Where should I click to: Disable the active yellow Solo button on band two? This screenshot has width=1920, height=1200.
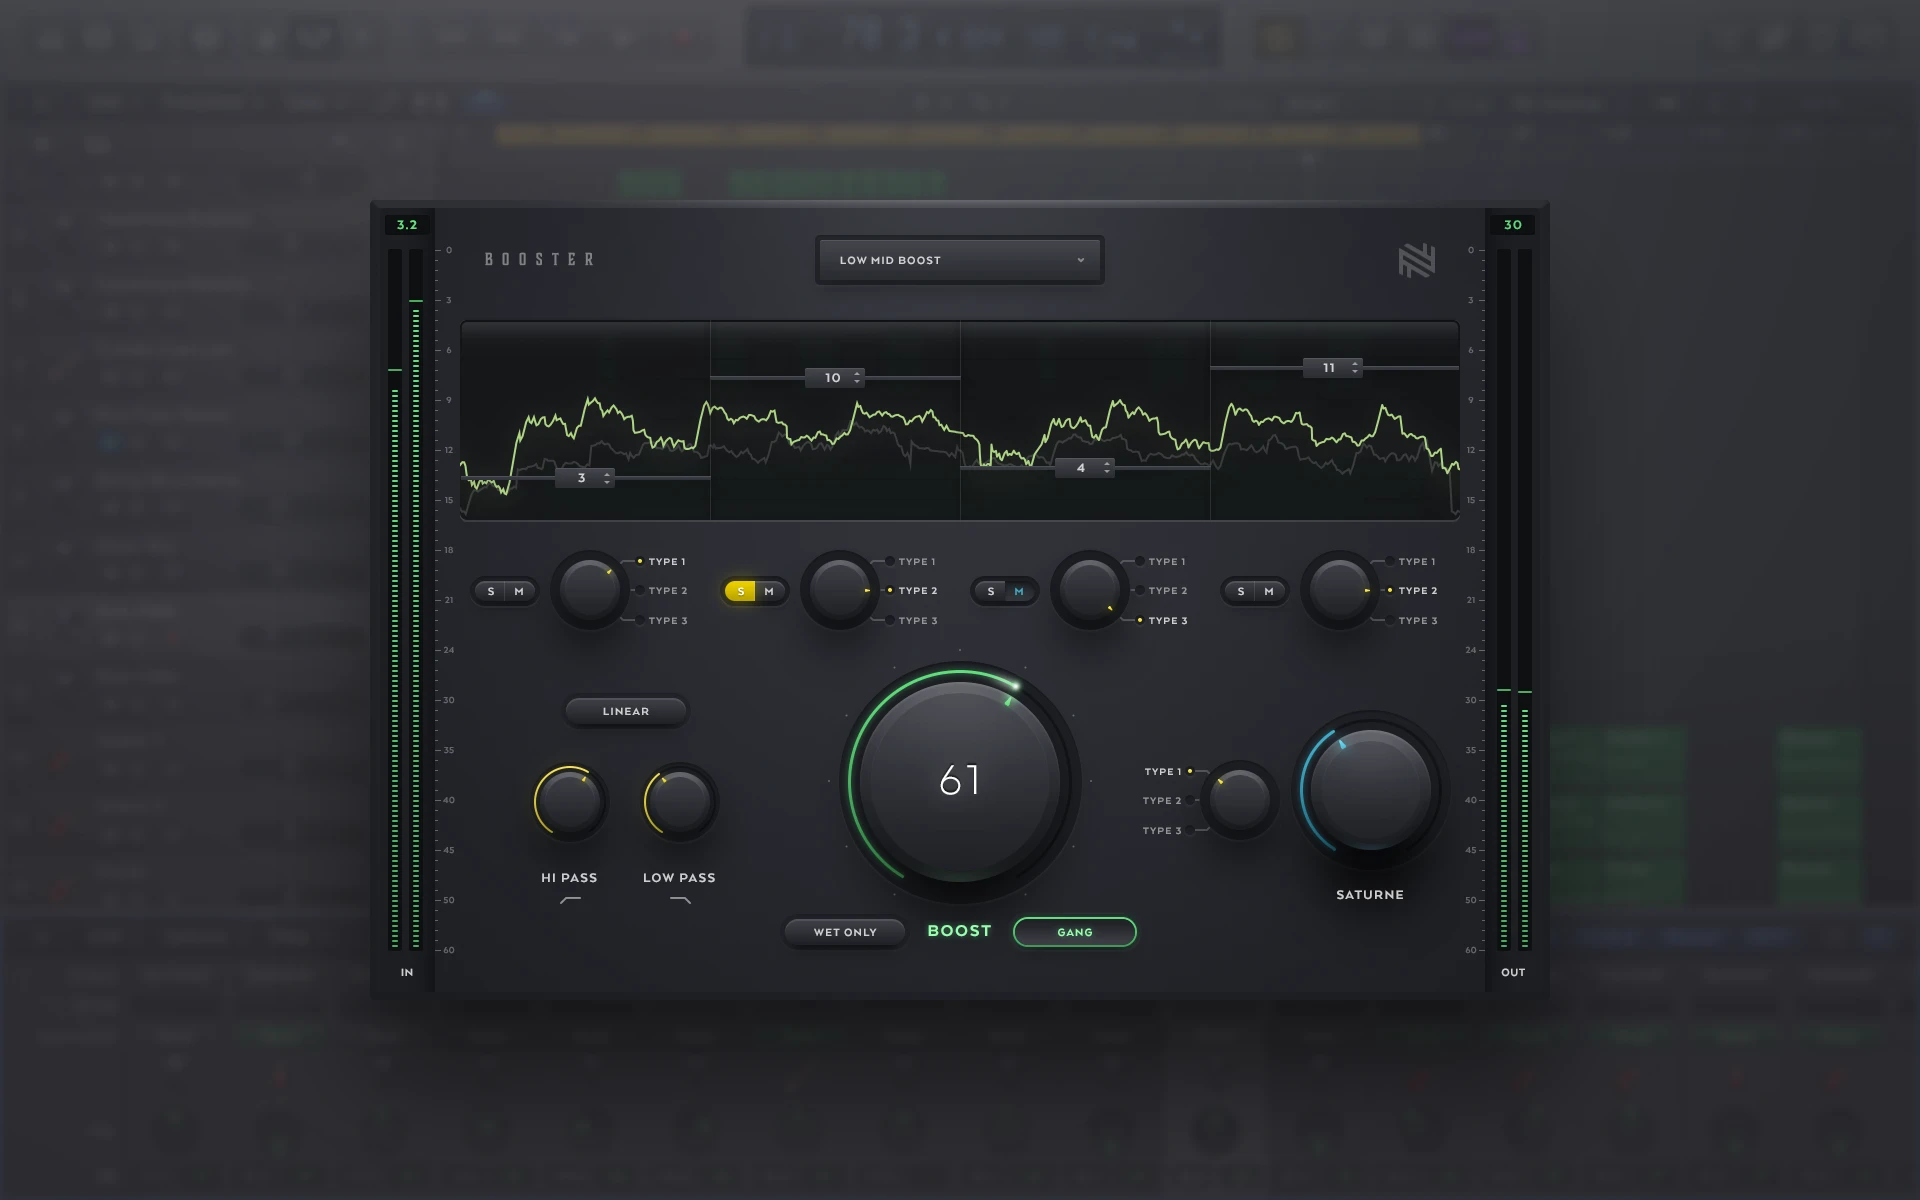[740, 591]
